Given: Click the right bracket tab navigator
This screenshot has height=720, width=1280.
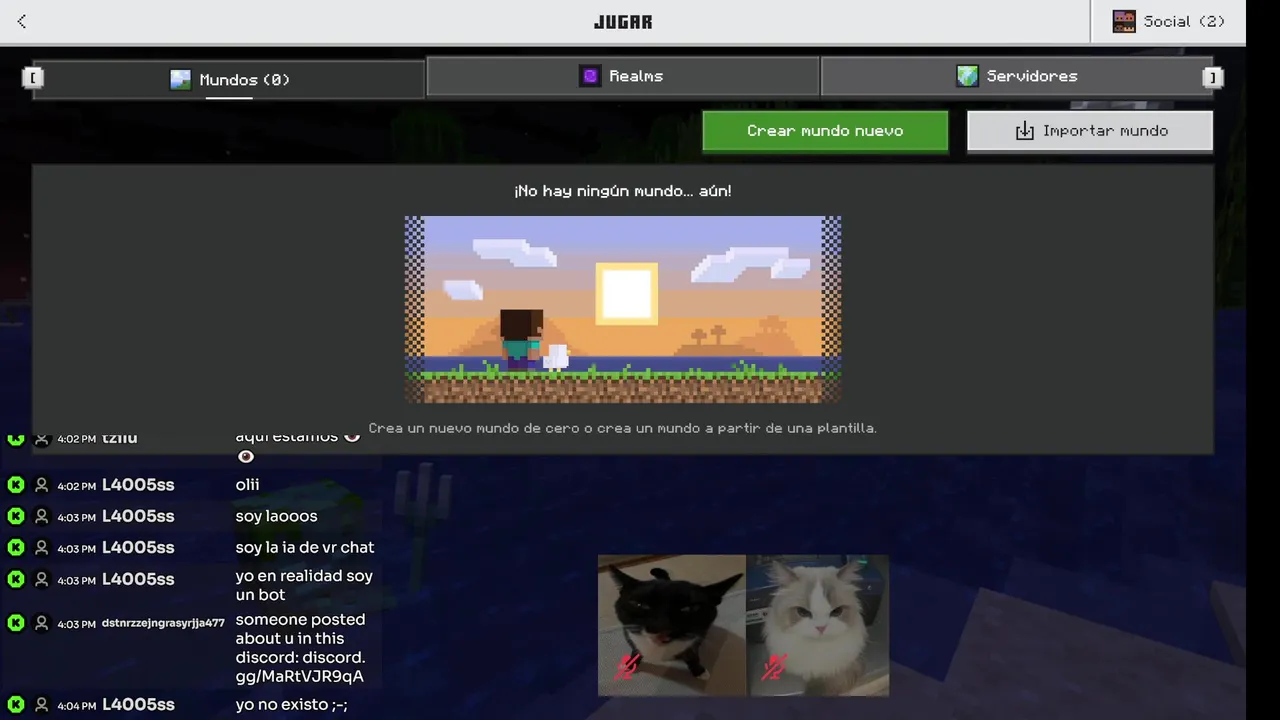Looking at the screenshot, I should click(1213, 77).
